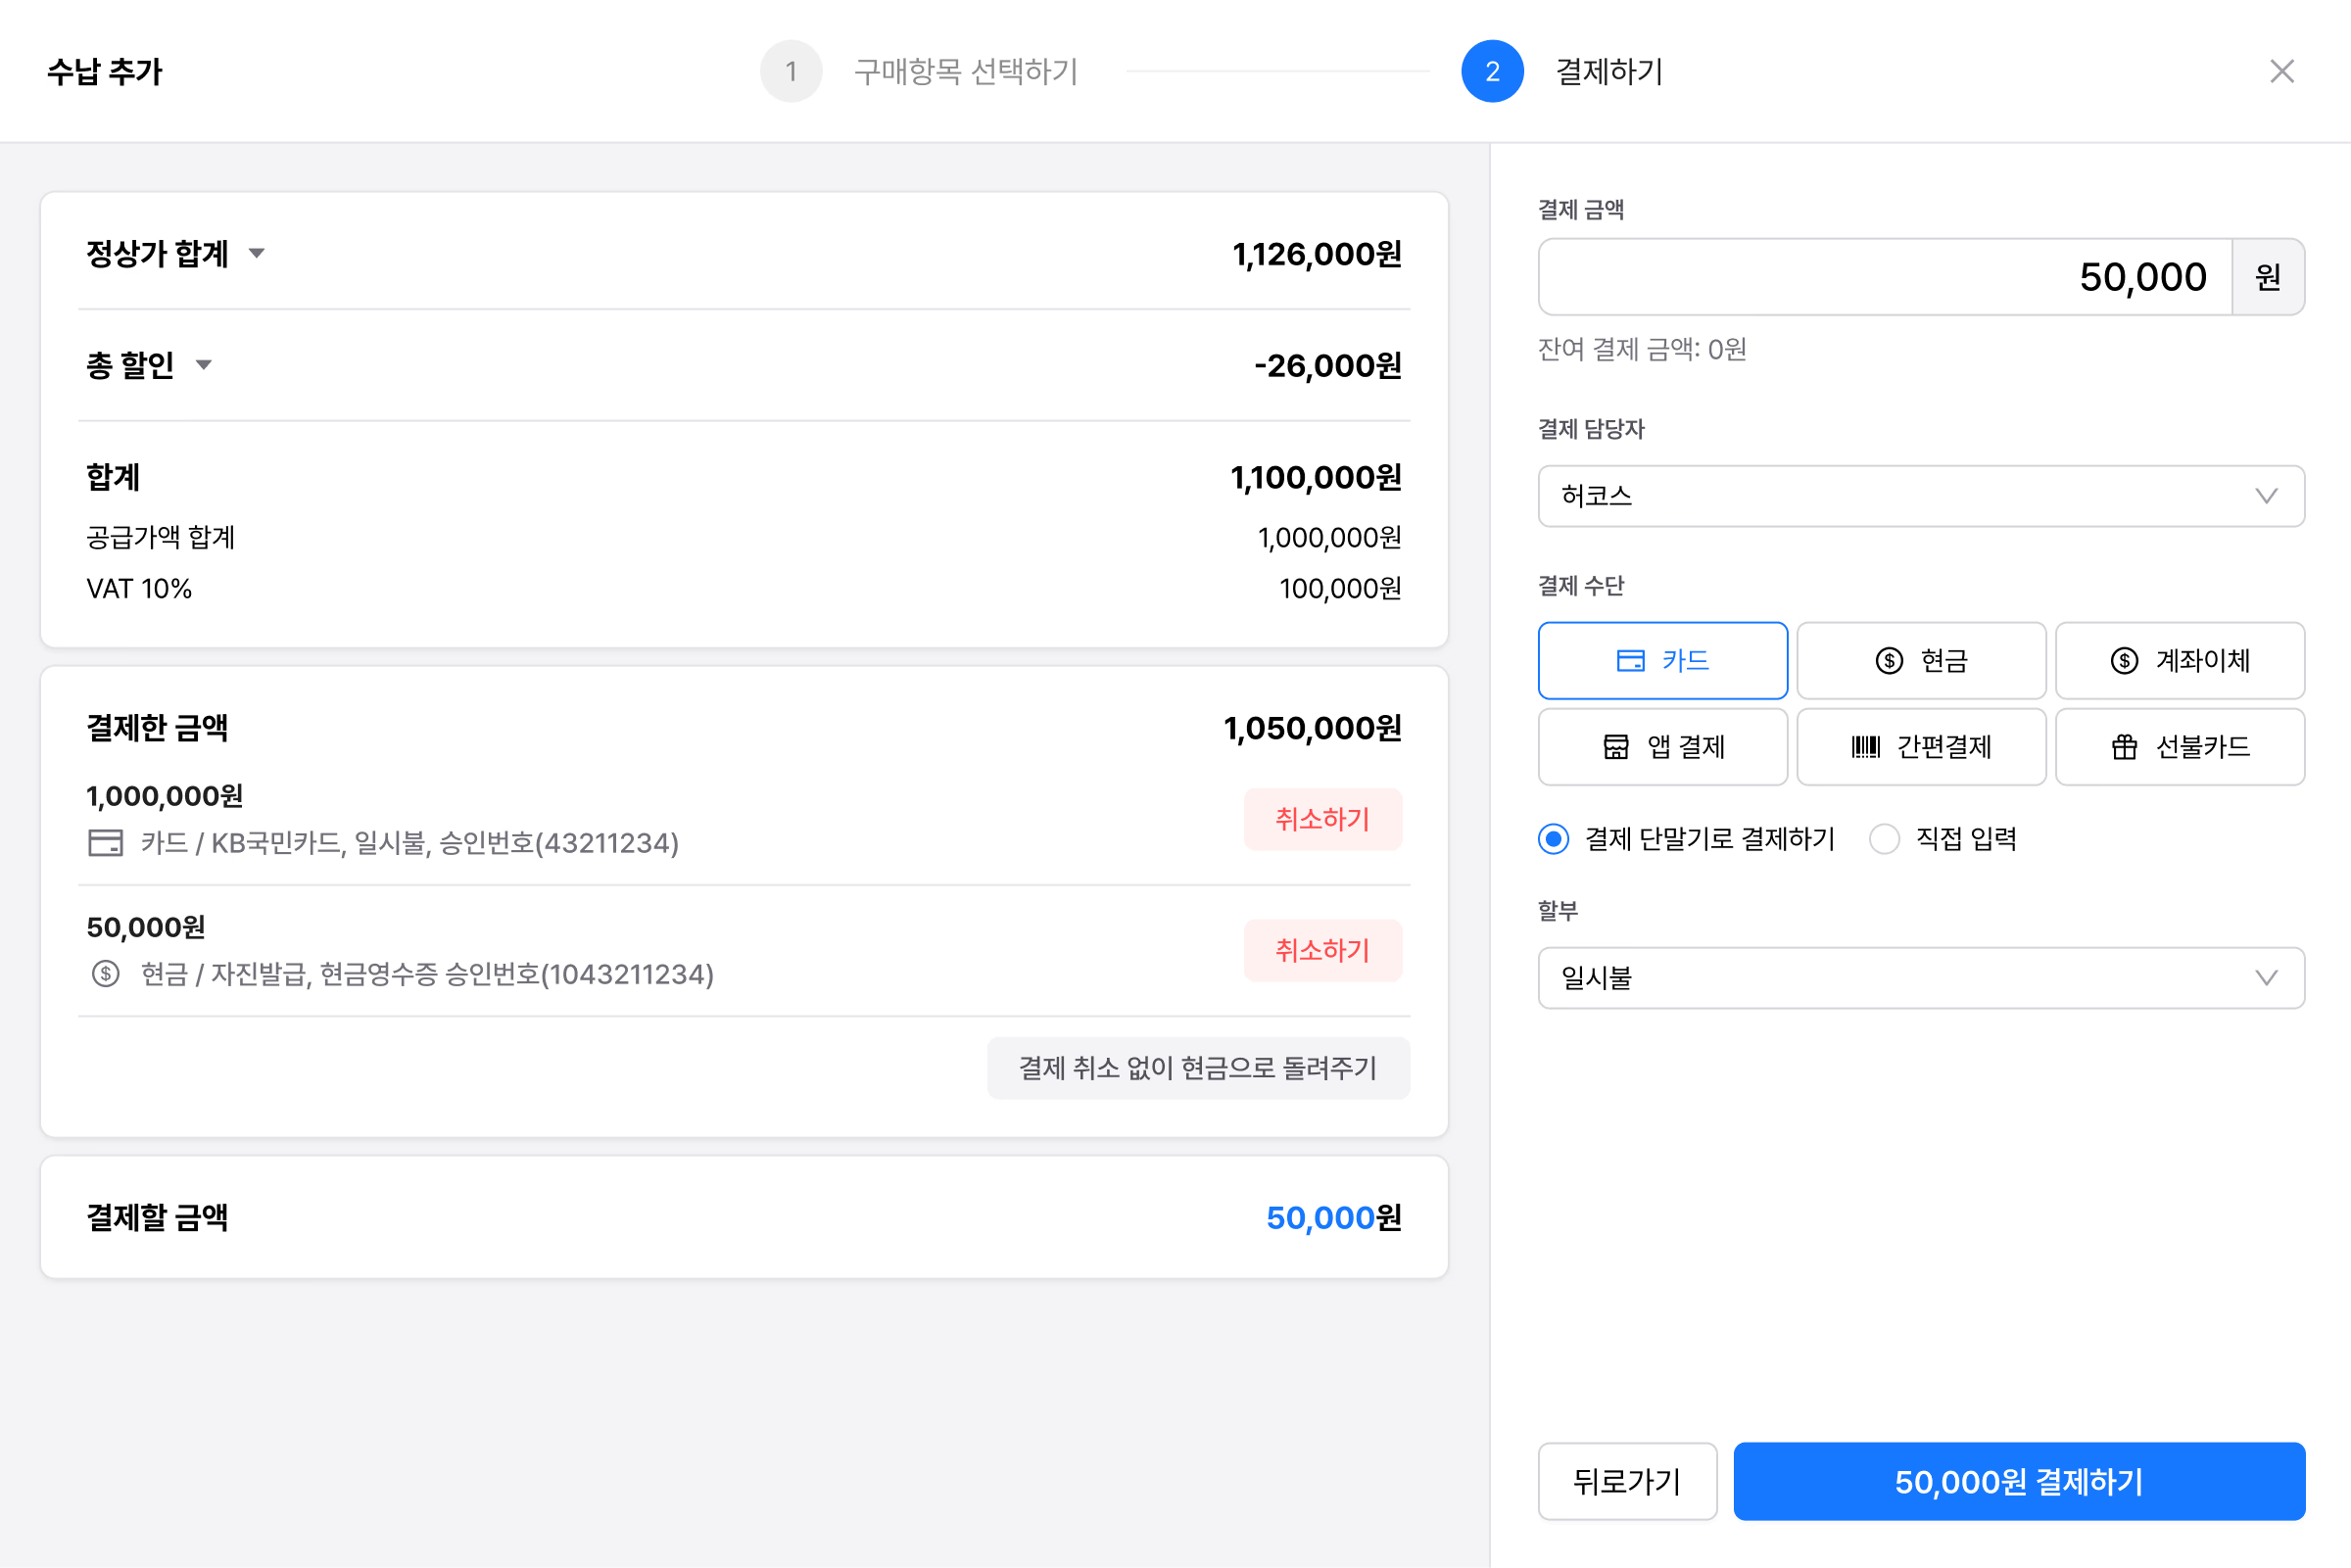
Task: Go to step 1 구매항목 선택하기
Action: (x=791, y=71)
